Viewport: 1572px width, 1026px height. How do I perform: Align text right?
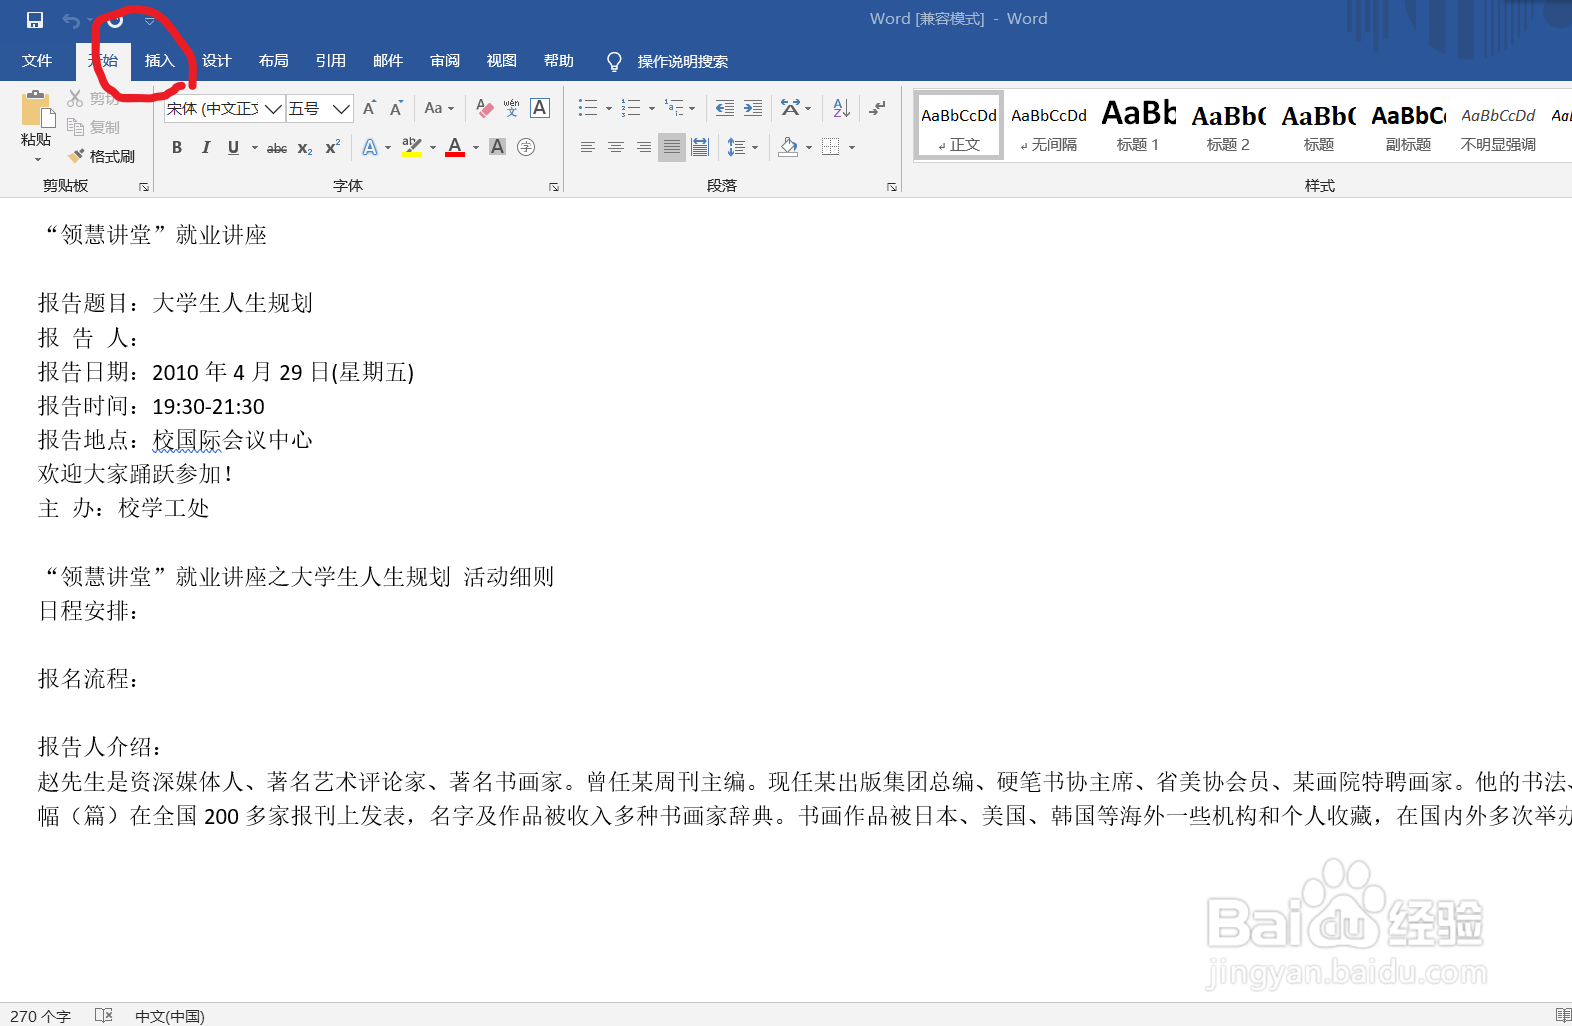644,147
